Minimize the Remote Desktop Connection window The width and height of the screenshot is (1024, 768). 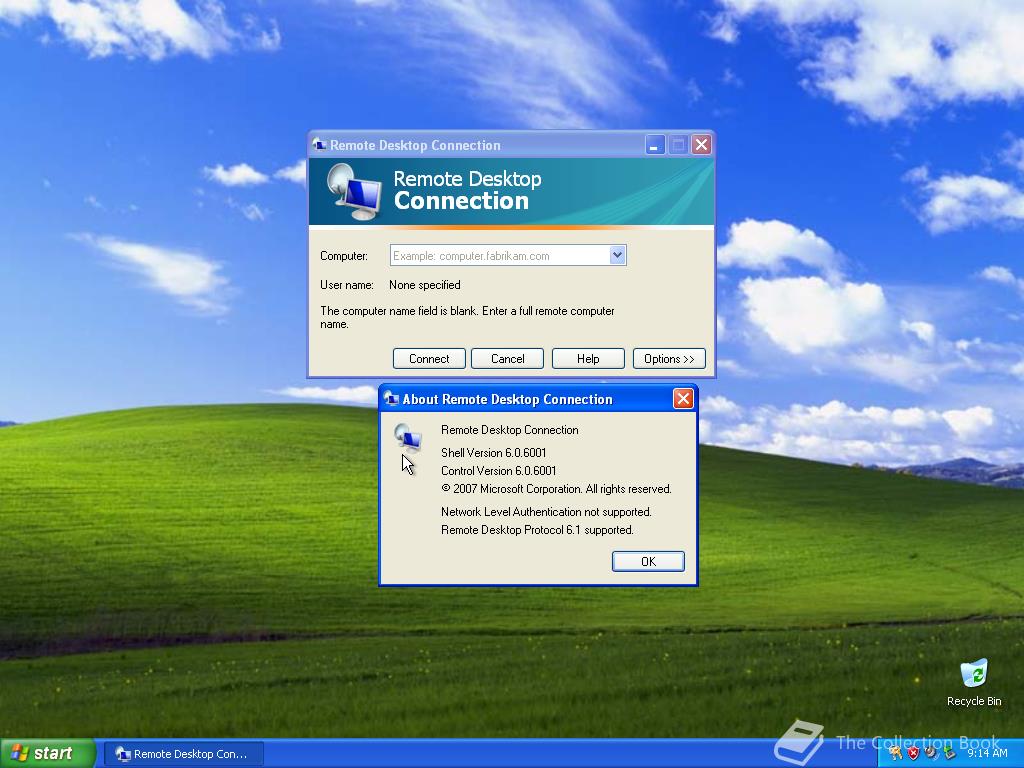(x=655, y=144)
